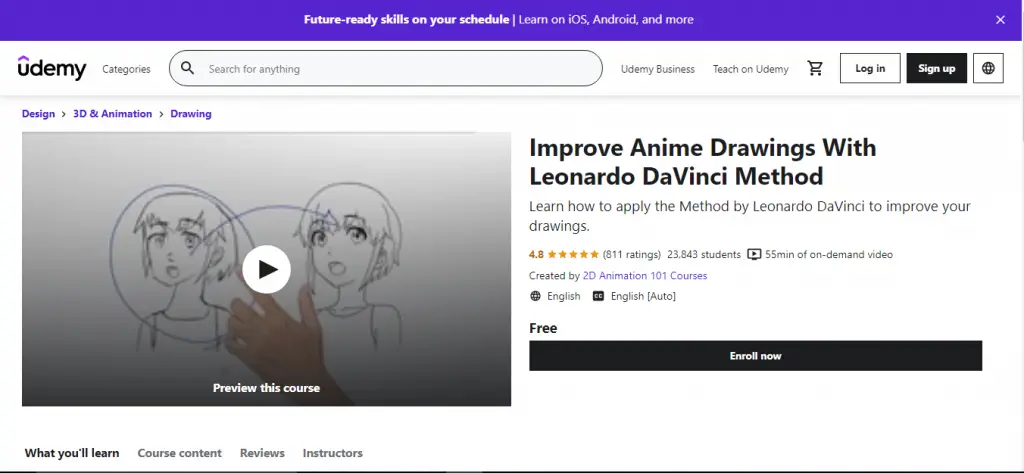
Task: Switch to the Course content tab
Action: point(179,453)
